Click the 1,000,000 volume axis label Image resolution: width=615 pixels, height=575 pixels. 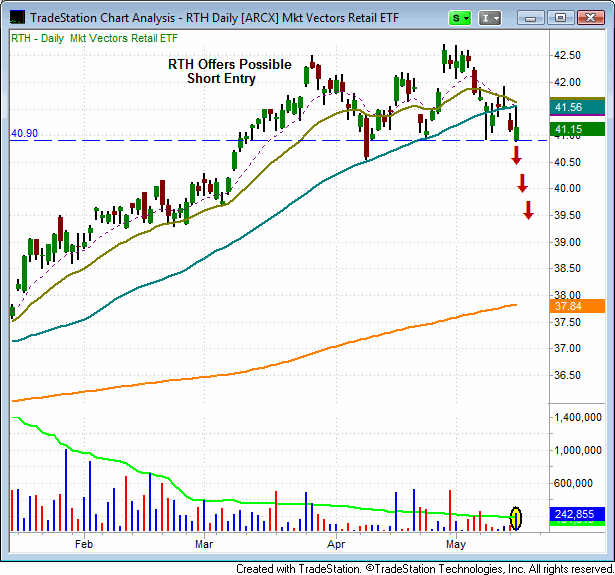pyautogui.click(x=578, y=450)
